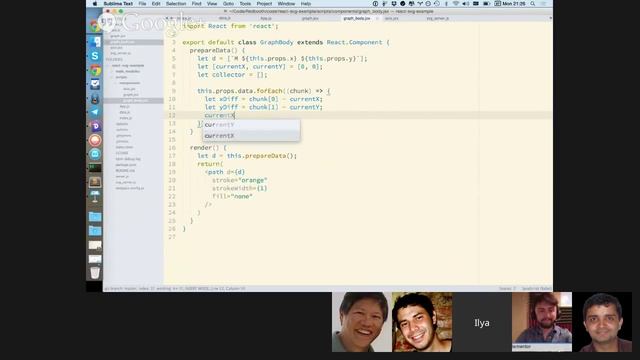Open the Find menu
640x360 pixels.
pyautogui.click(x=196, y=4)
